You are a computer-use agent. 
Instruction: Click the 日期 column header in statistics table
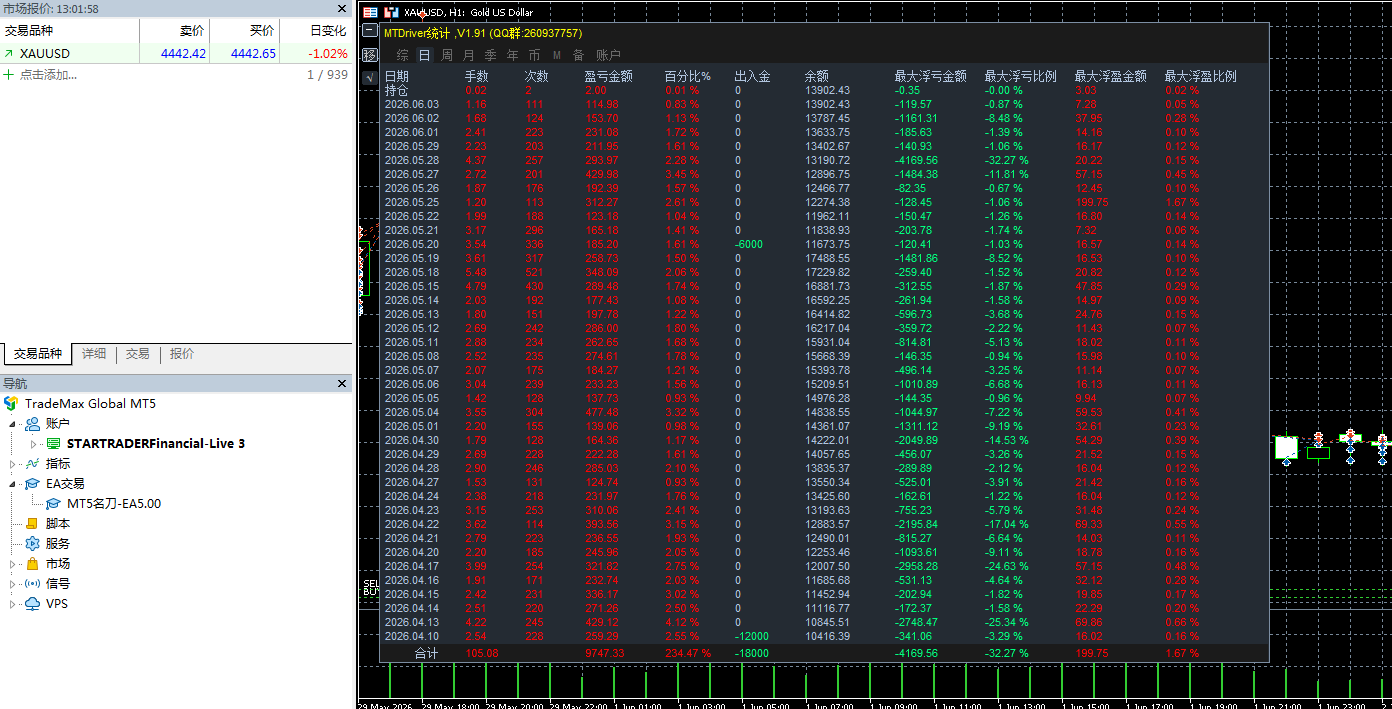(x=397, y=76)
